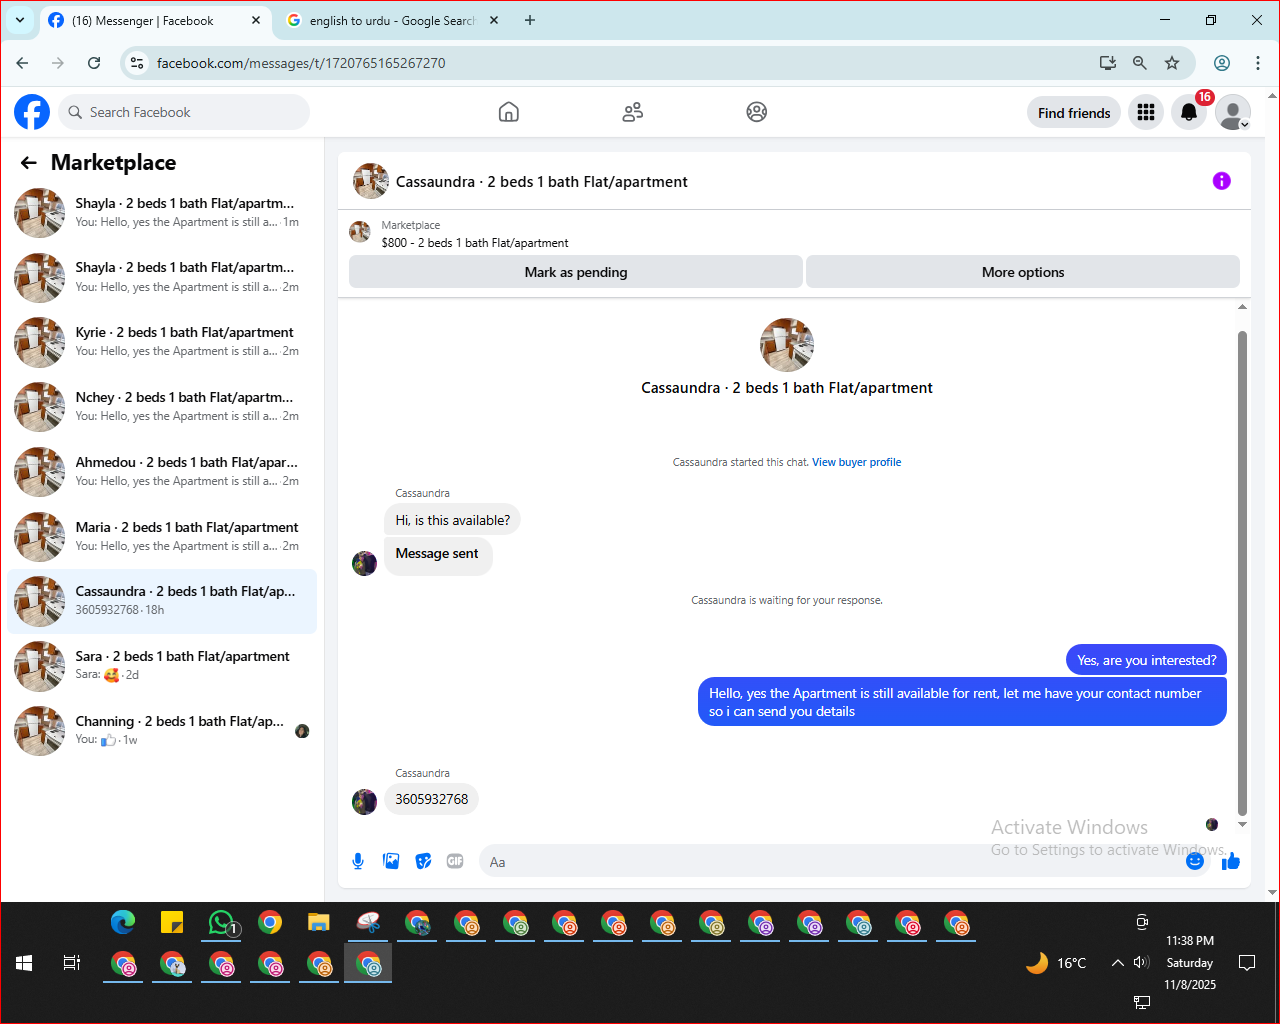Open the Sara conversation
The image size is (1280, 1024).
(162, 666)
